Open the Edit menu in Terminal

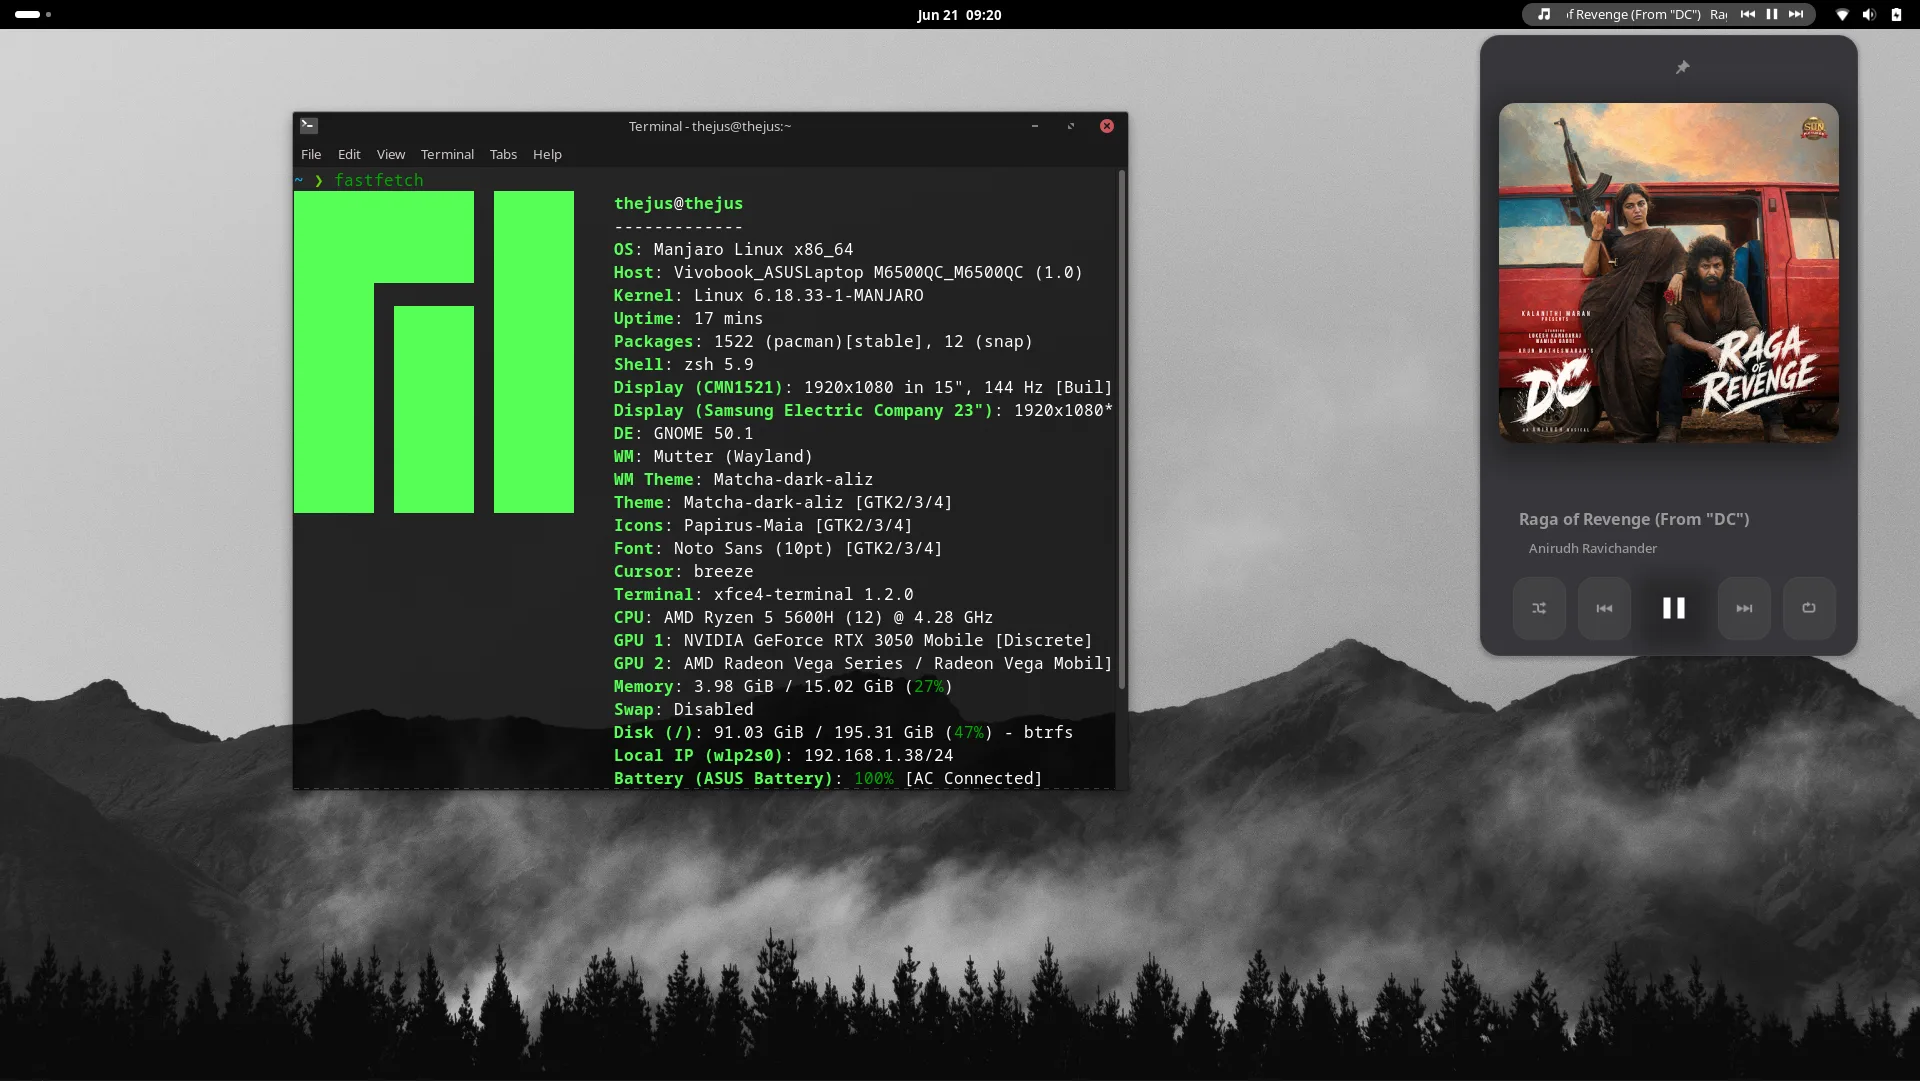(x=349, y=154)
